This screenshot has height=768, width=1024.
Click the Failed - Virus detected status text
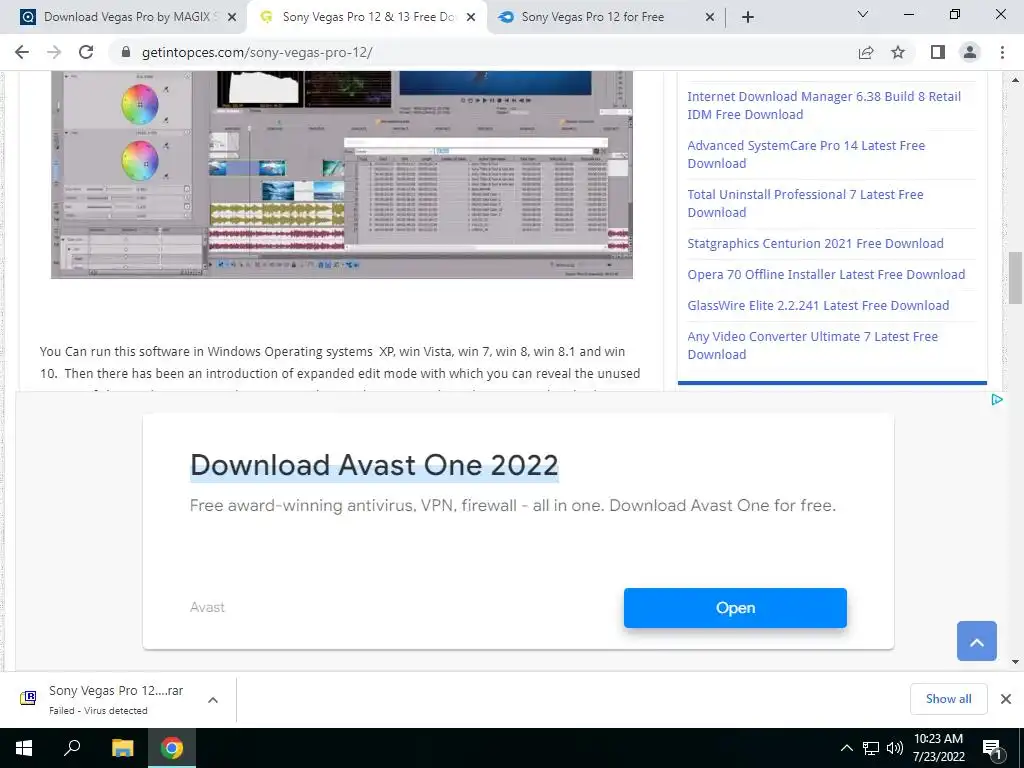tap(98, 711)
